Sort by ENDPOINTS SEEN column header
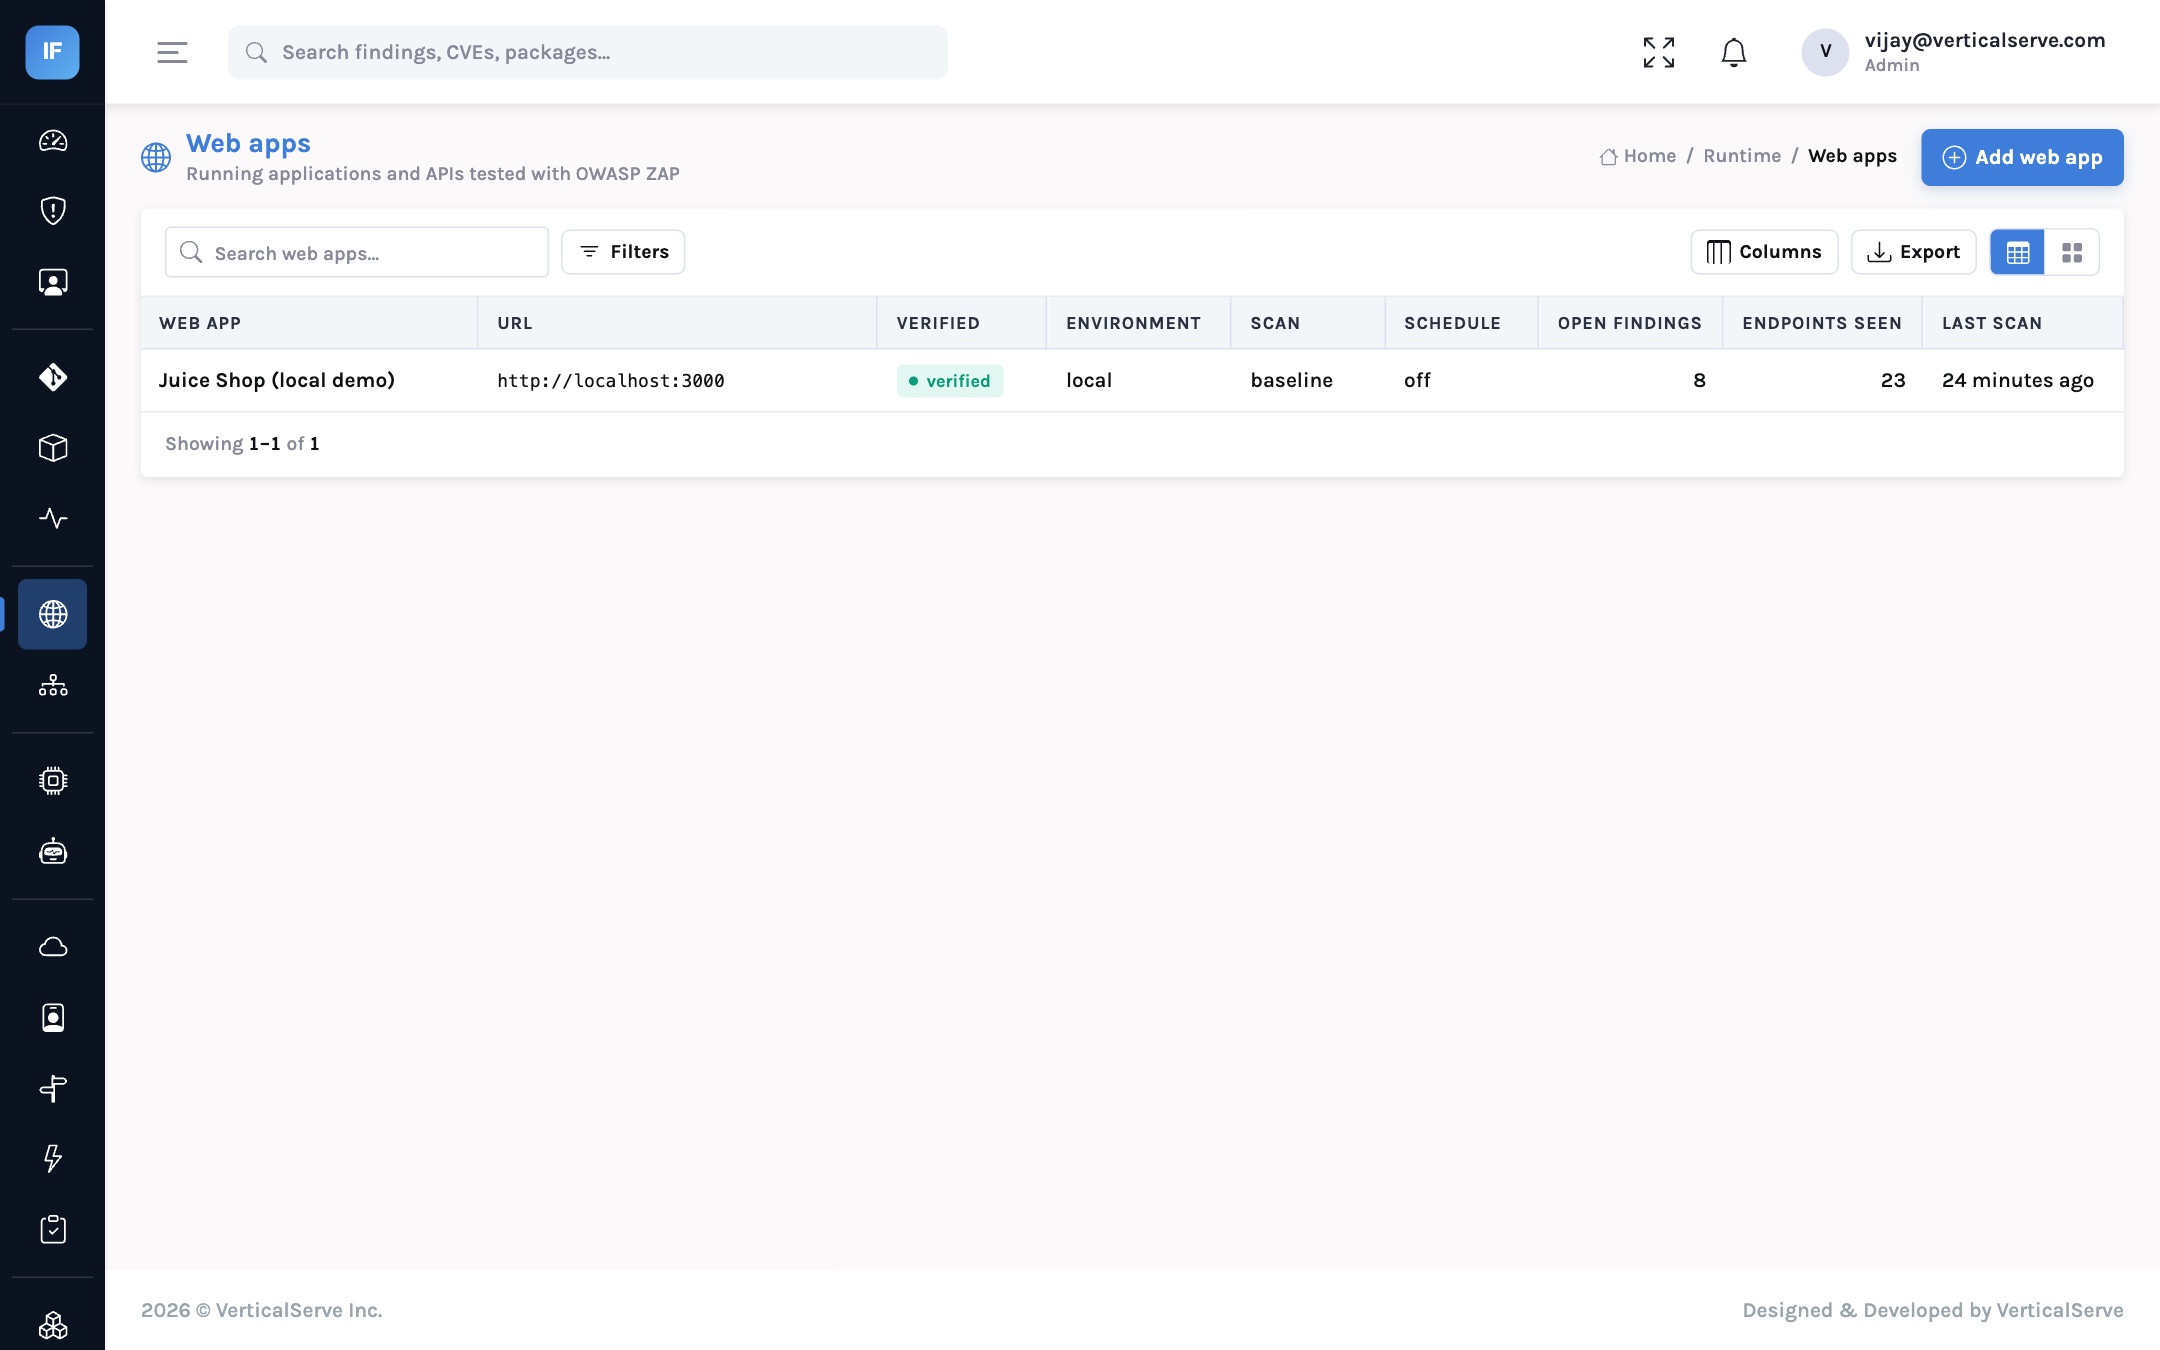The width and height of the screenshot is (2160, 1350). point(1822,323)
